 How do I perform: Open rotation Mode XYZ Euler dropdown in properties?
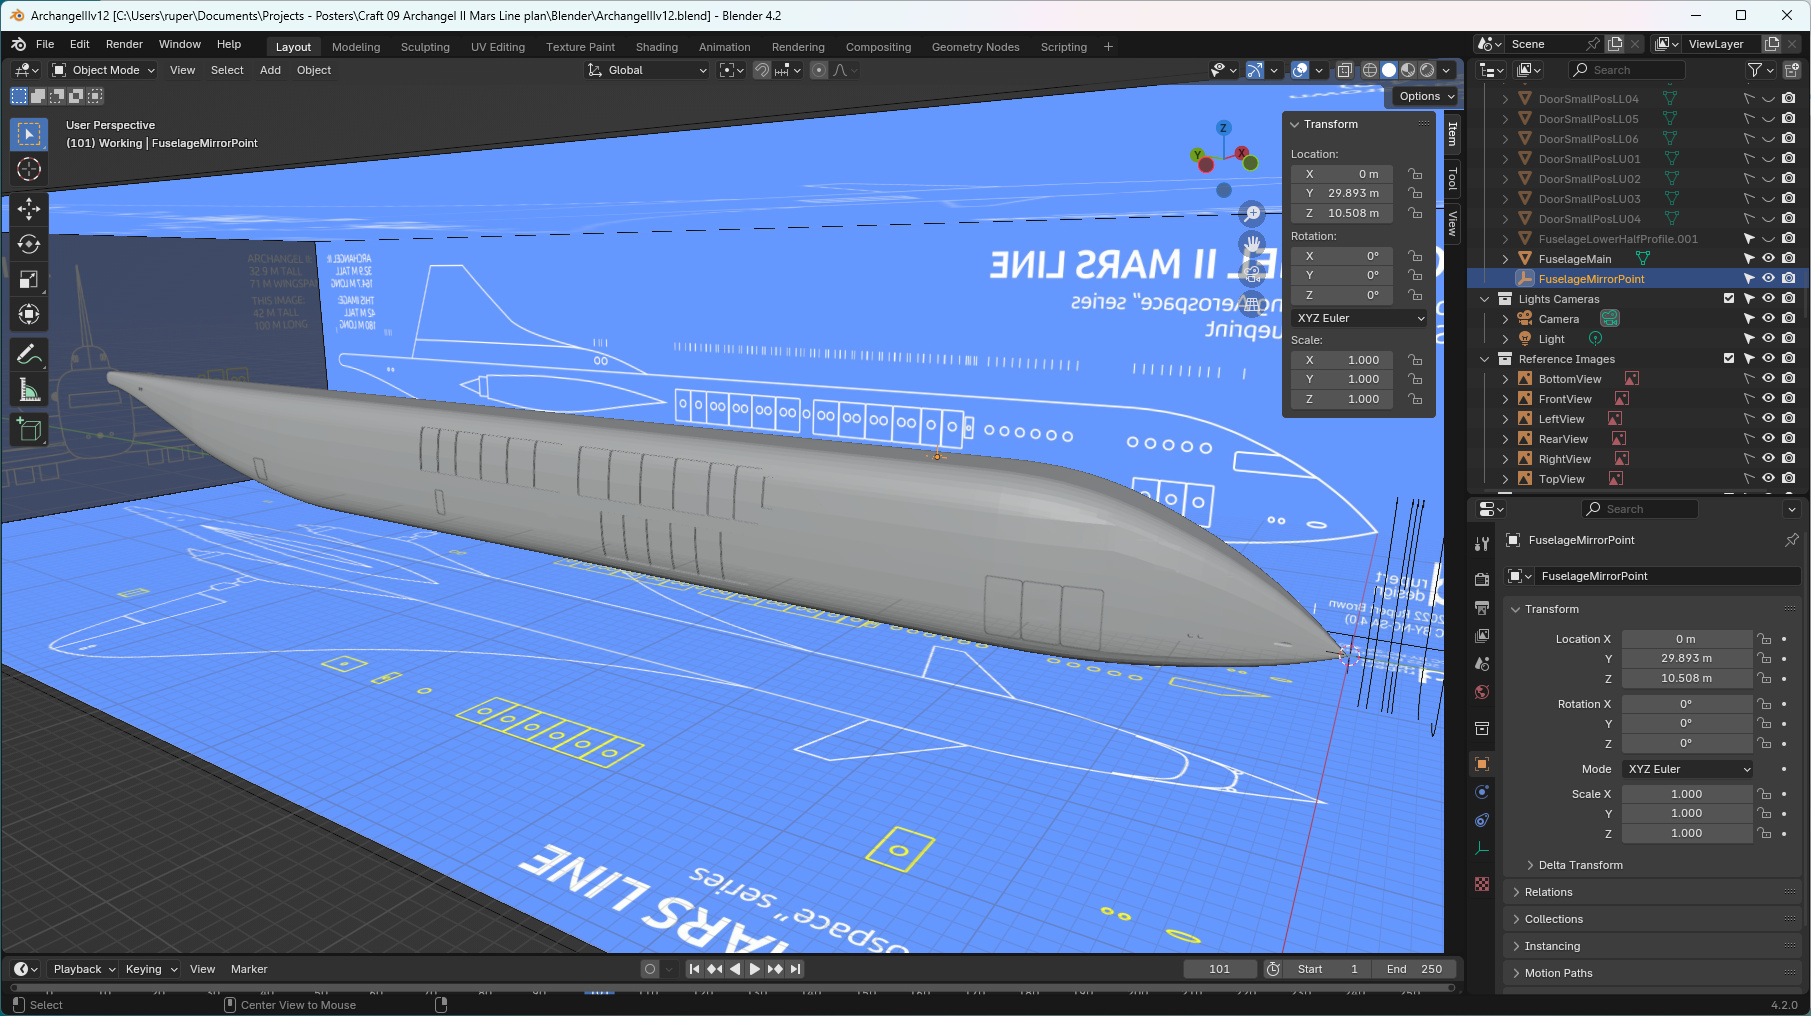pos(1687,769)
